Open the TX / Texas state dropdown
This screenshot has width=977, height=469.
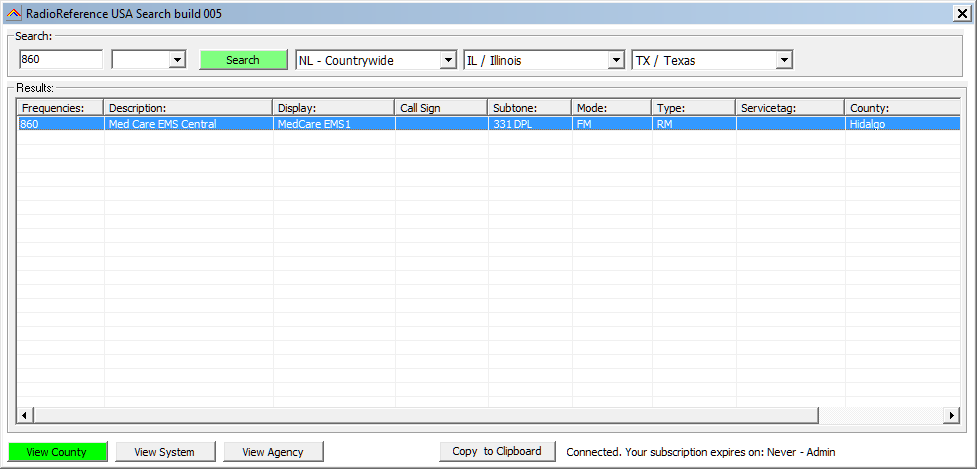tap(784, 60)
